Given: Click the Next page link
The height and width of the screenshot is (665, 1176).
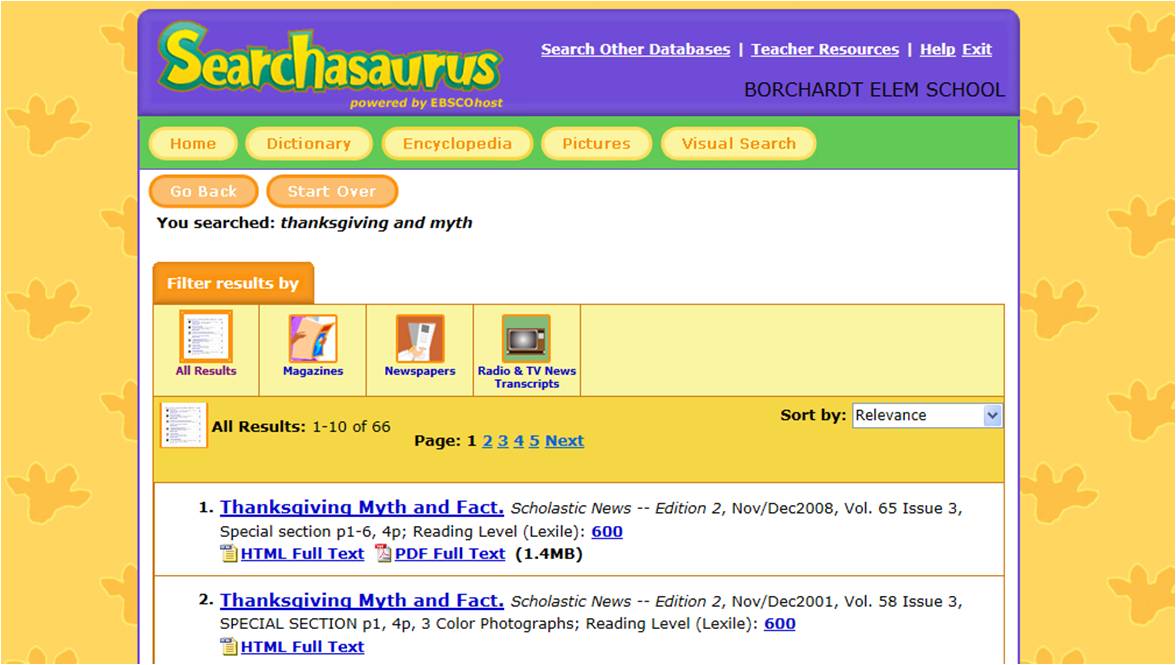Looking at the screenshot, I should (x=564, y=441).
